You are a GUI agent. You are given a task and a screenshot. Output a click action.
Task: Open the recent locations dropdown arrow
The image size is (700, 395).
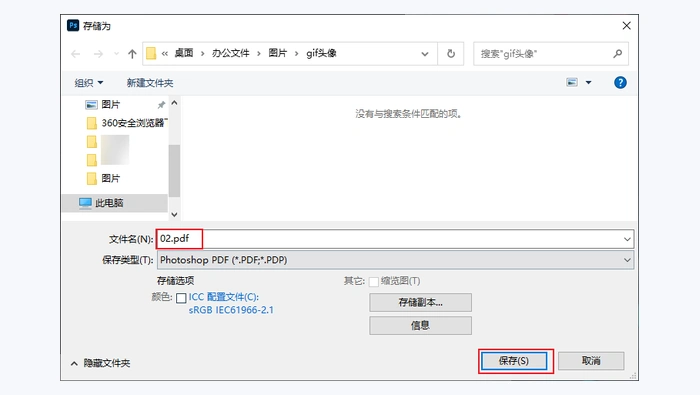[x=117, y=54]
